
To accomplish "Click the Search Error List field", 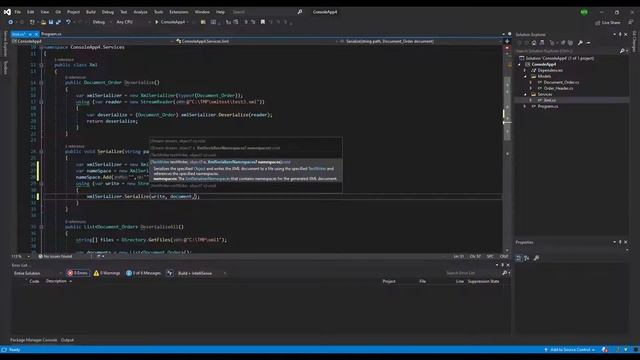I will coord(473,273).
